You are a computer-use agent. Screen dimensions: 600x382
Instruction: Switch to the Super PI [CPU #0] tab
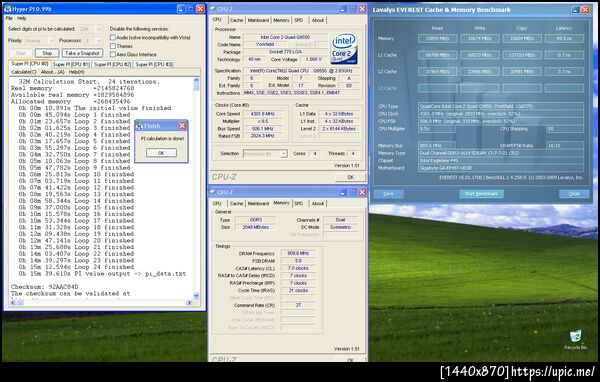tap(30, 64)
